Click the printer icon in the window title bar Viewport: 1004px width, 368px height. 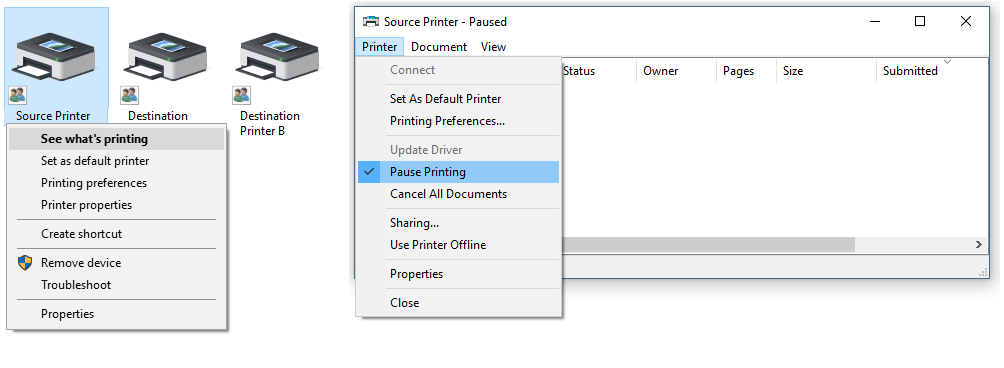click(x=371, y=22)
